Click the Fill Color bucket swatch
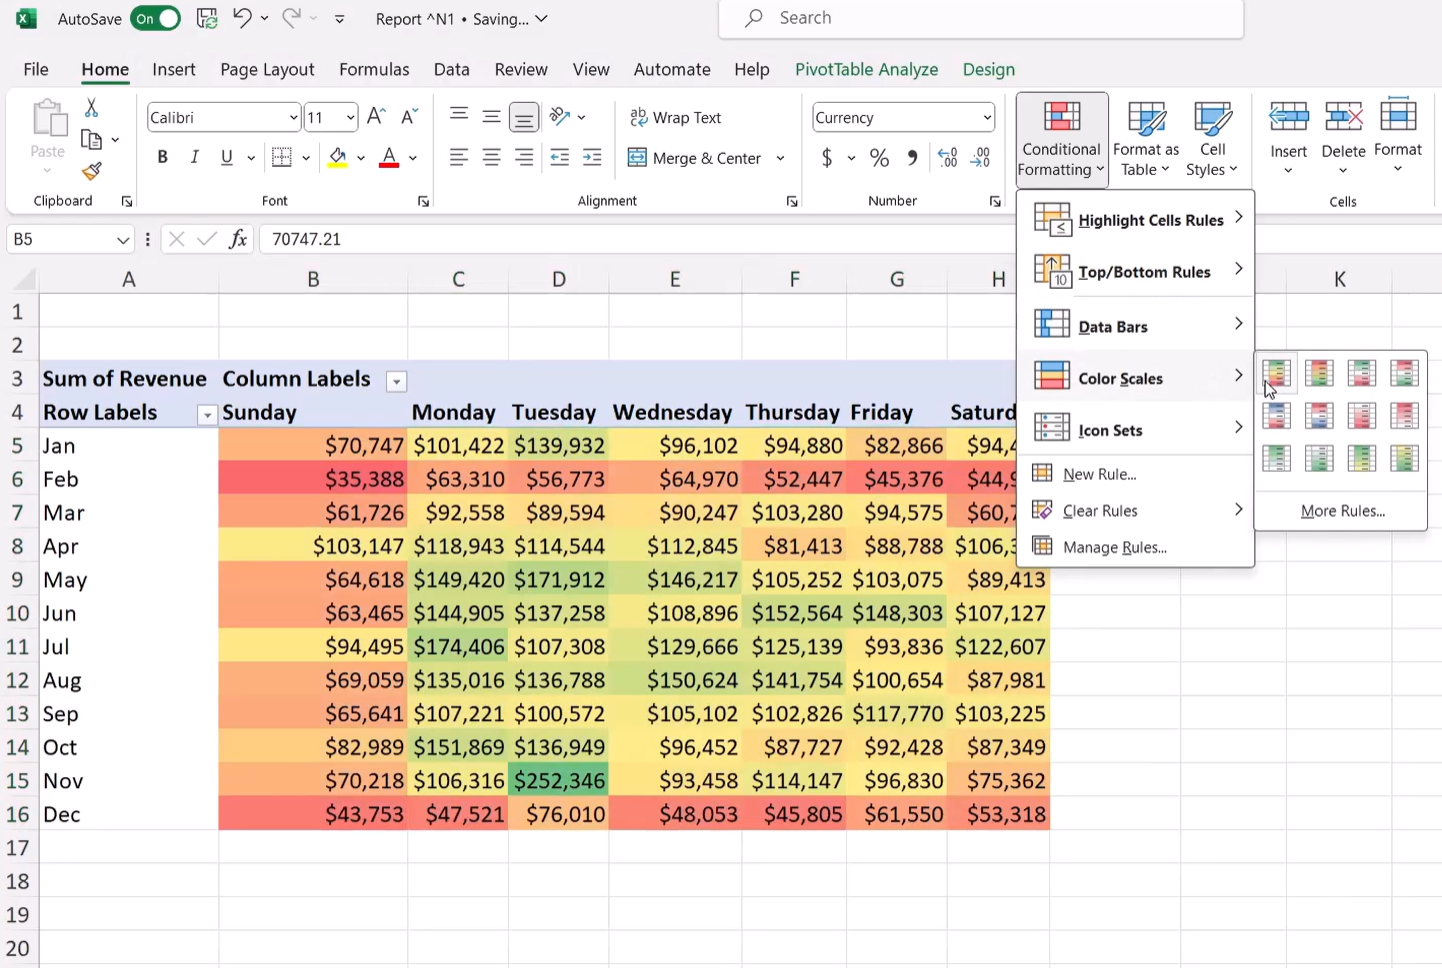1442x968 pixels. pos(338,158)
